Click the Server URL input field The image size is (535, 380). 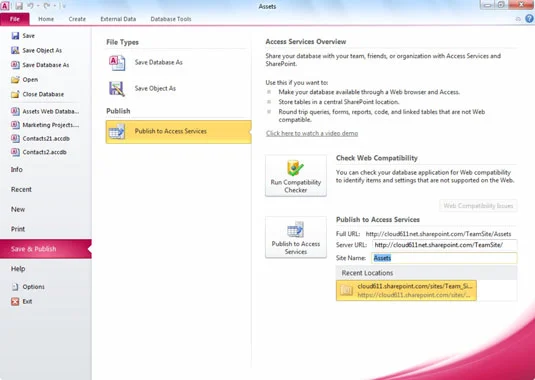pos(445,245)
